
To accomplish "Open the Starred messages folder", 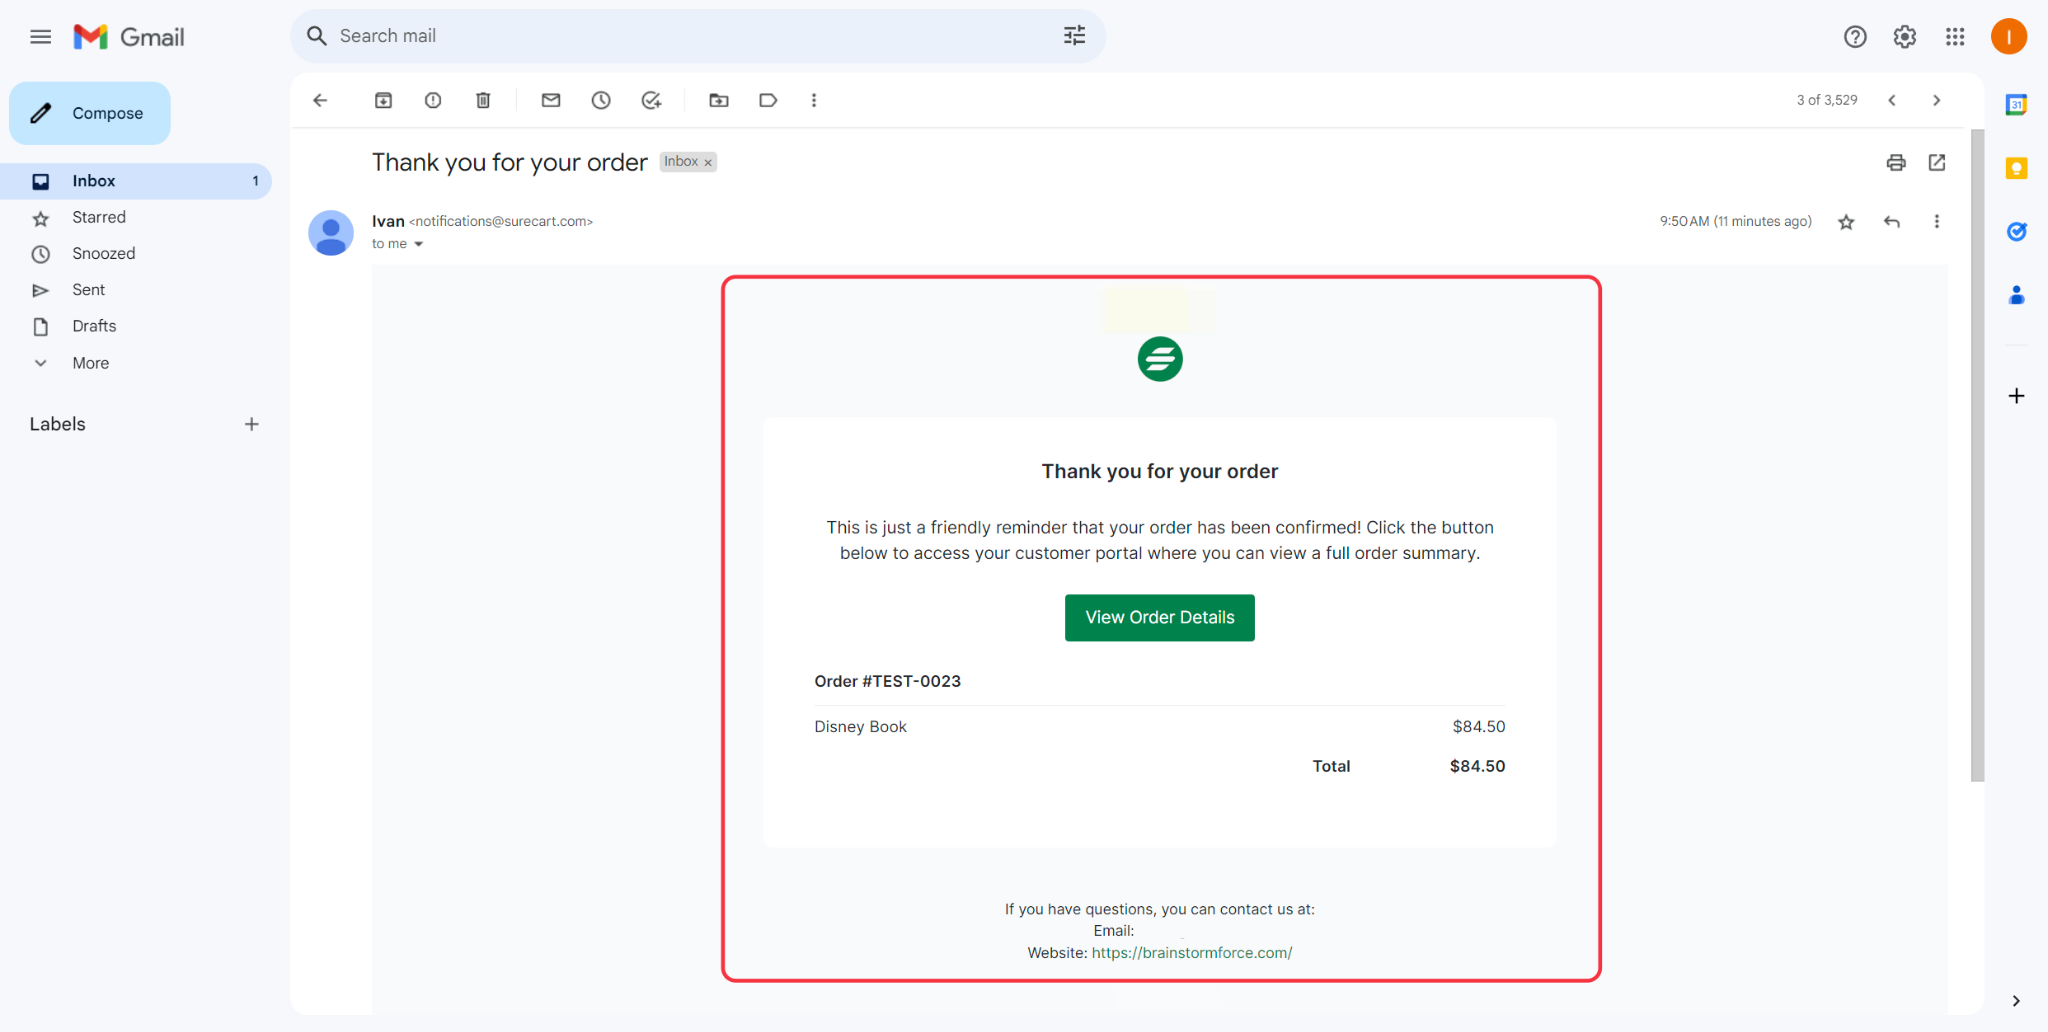I will pos(99,217).
